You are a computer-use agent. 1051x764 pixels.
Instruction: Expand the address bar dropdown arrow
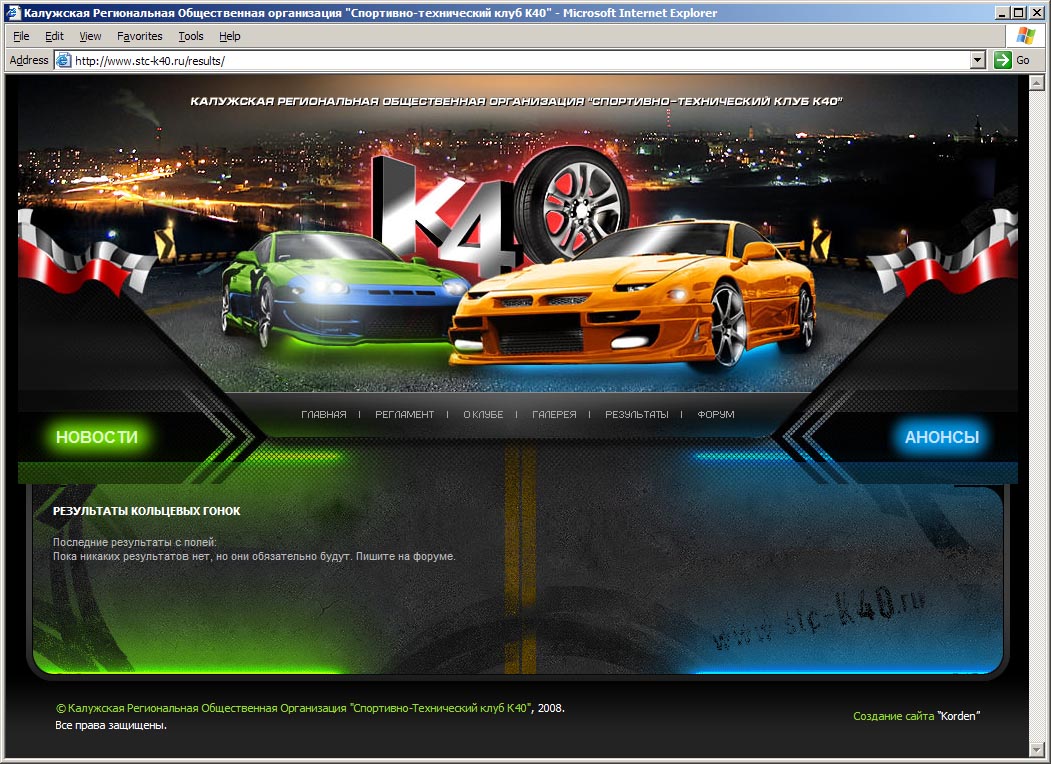(x=978, y=60)
